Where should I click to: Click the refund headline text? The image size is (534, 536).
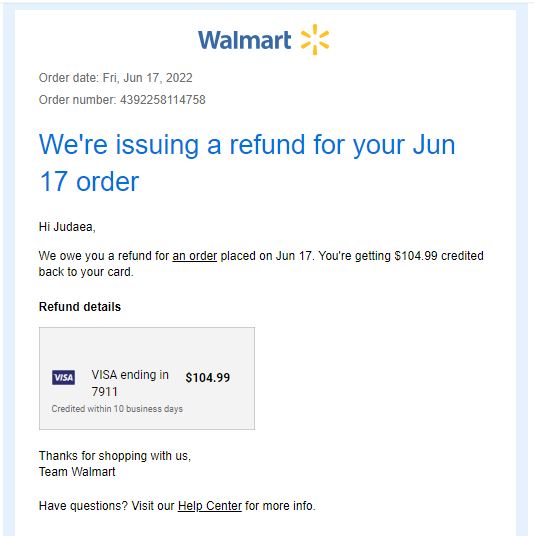[247, 163]
